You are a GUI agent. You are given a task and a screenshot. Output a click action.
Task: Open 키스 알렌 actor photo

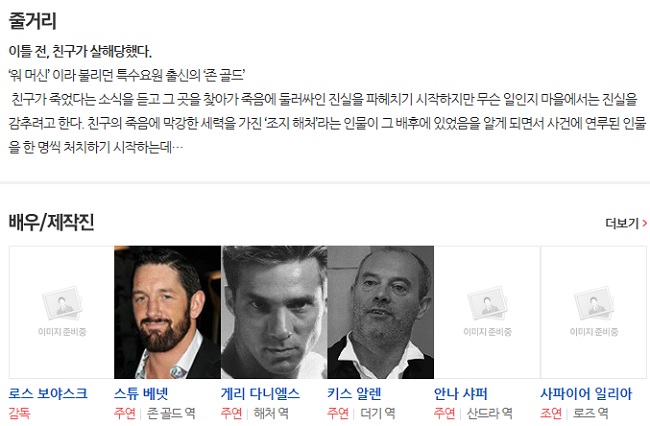381,312
